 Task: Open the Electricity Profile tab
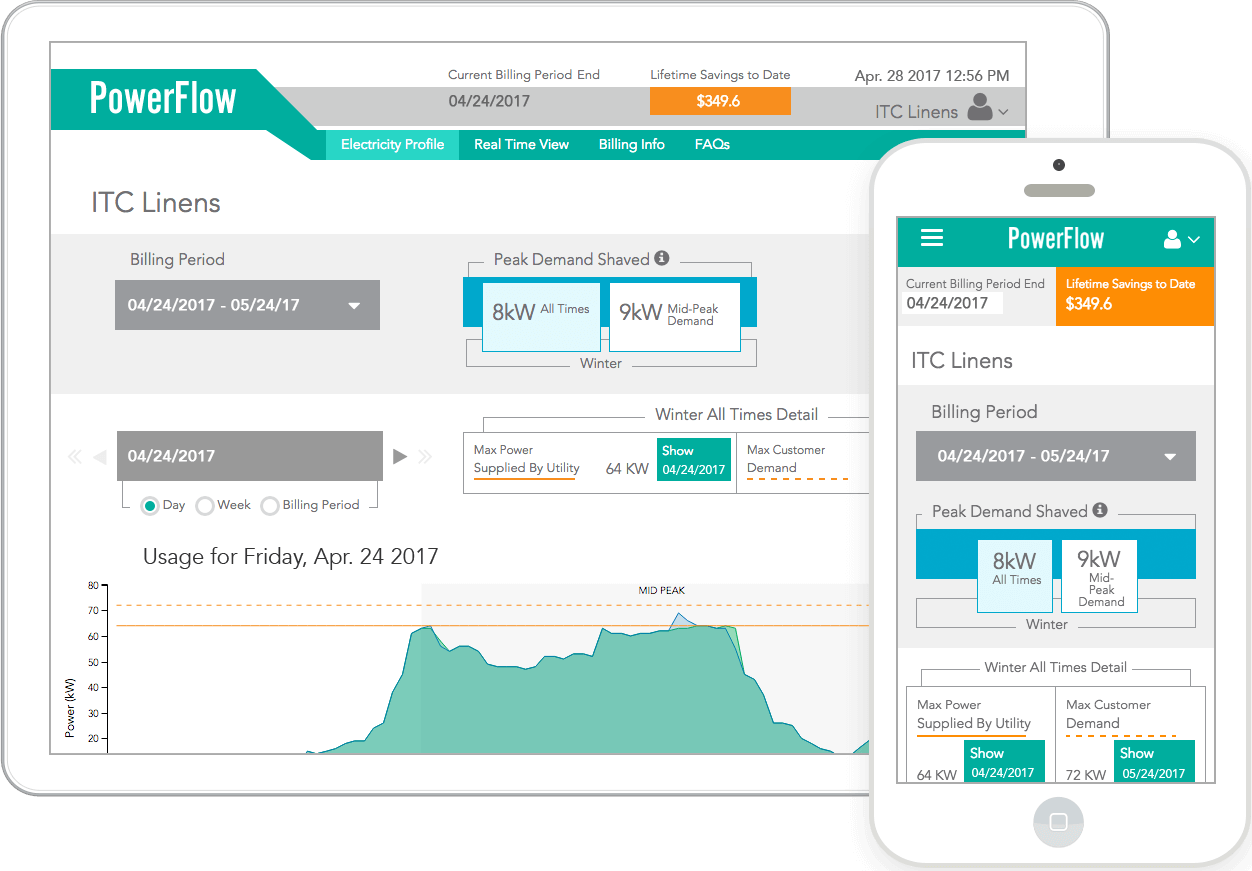pos(392,145)
